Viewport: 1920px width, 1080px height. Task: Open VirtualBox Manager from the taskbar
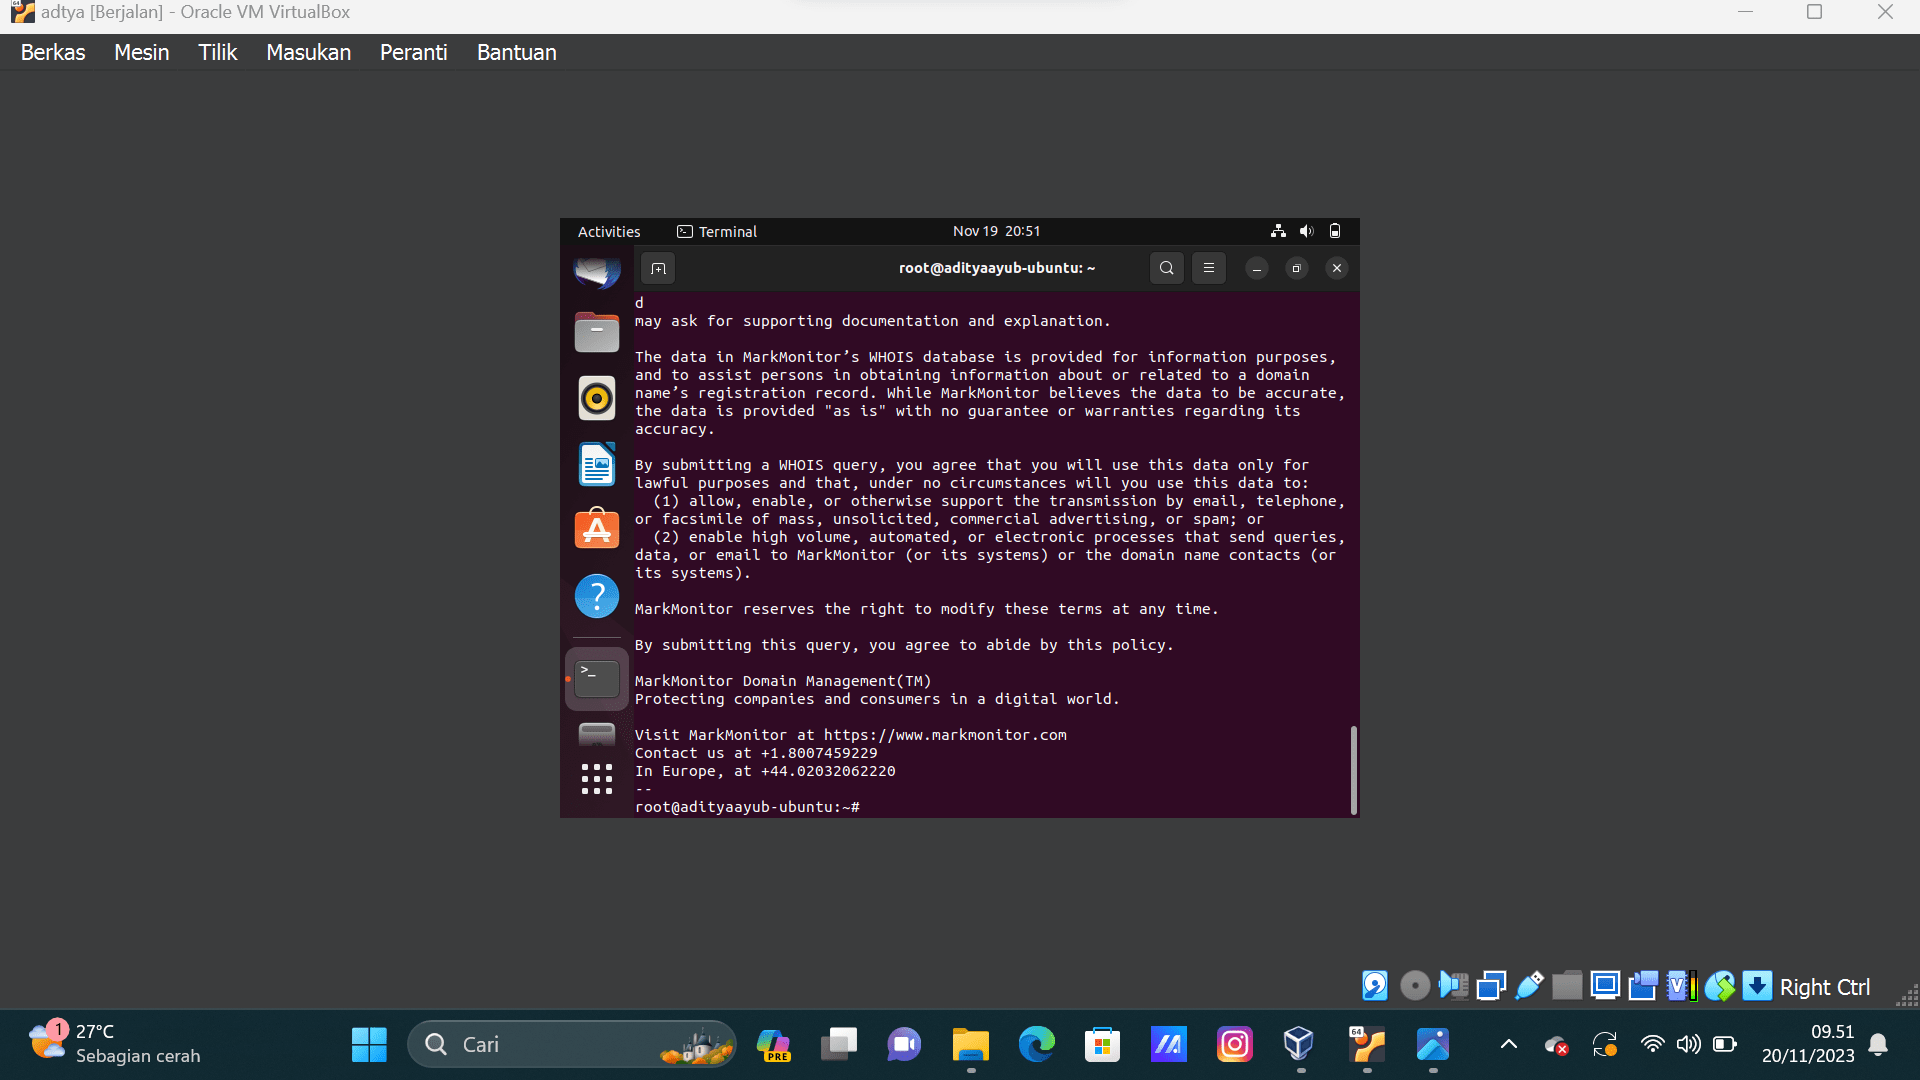tap(1299, 1044)
